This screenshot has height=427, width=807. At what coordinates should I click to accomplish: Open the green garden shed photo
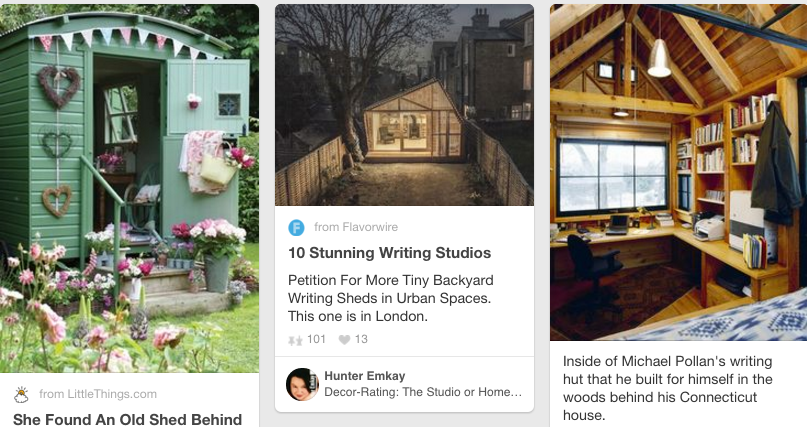(129, 188)
